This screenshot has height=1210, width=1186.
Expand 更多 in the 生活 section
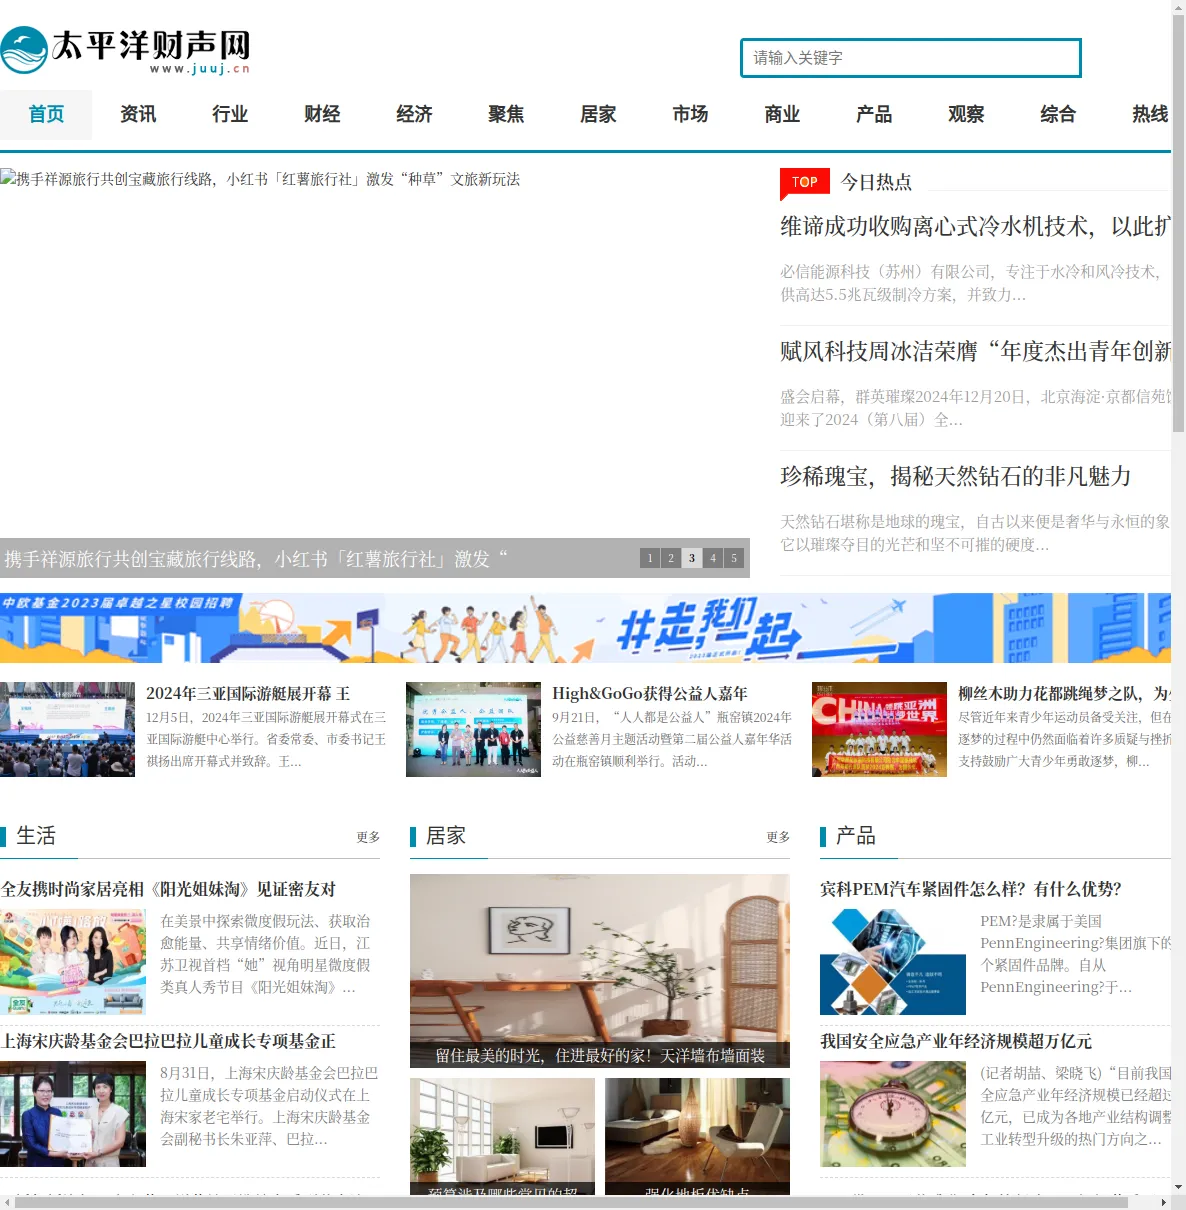point(368,837)
